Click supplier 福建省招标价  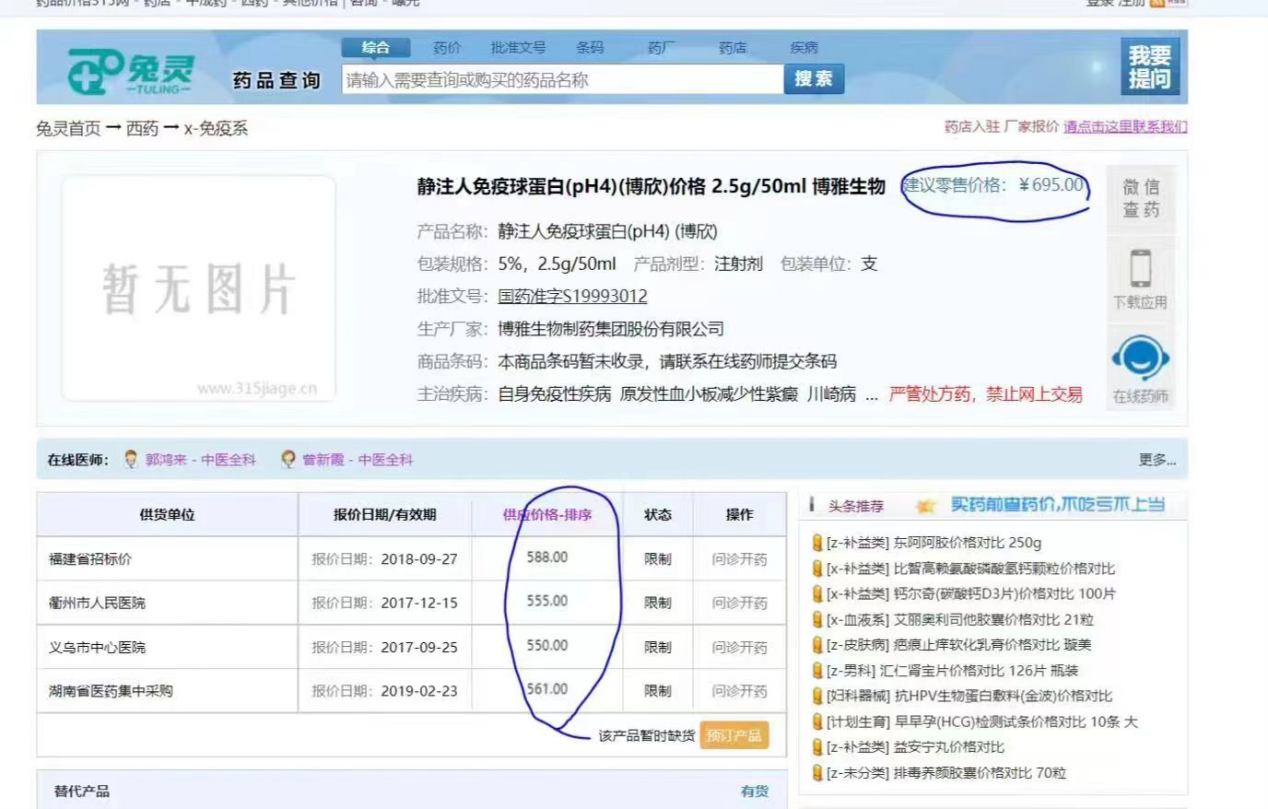pyautogui.click(x=90, y=559)
